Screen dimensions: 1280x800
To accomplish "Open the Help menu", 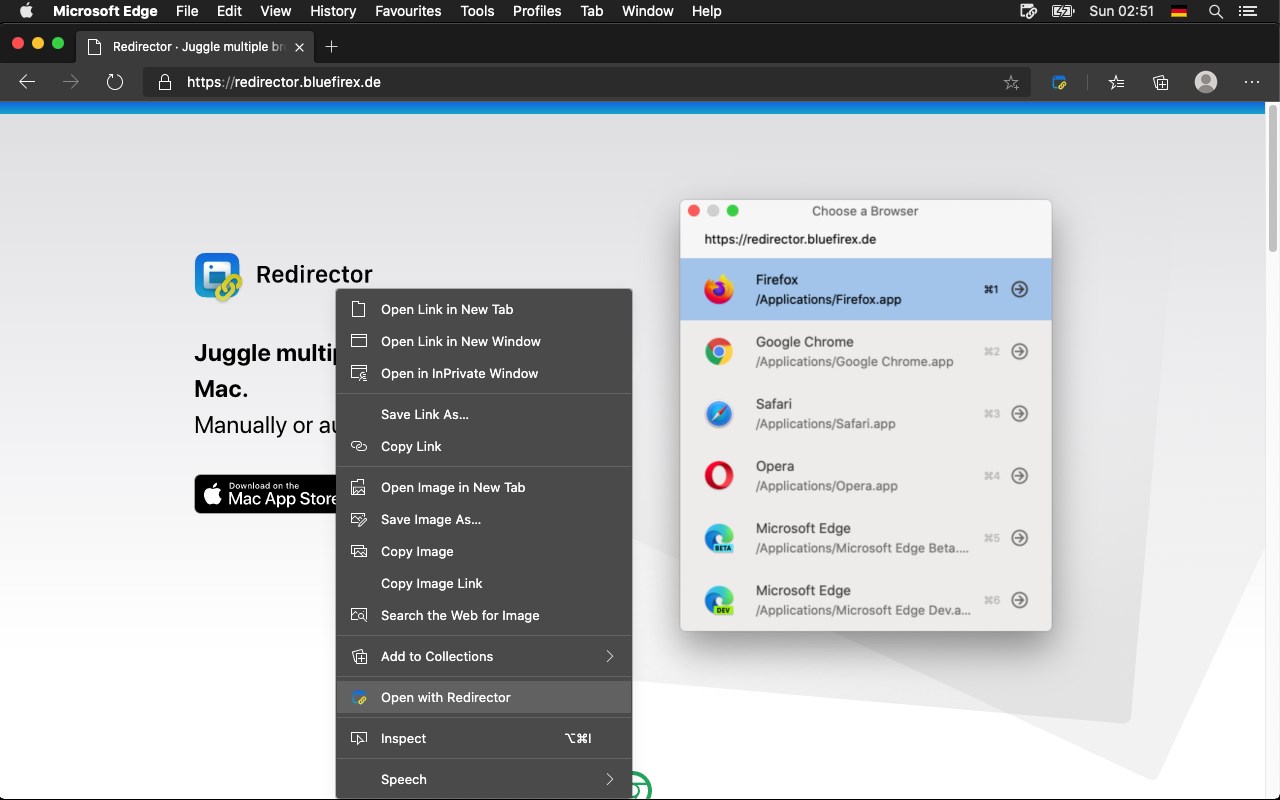I will [707, 11].
